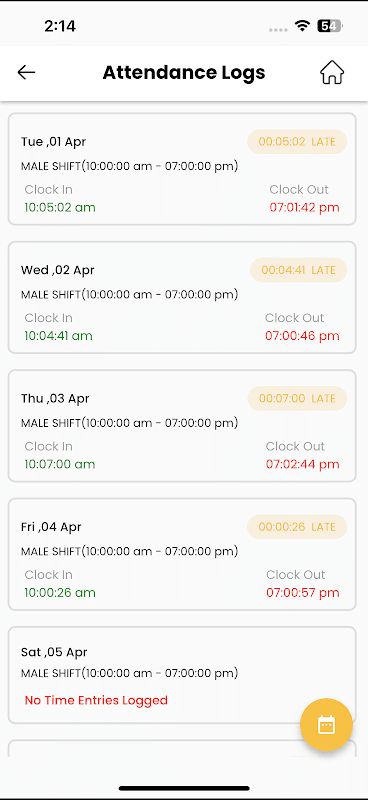Screen dimensions: 368x800
Task: Tap the yellow calendar floating button
Action: [326, 724]
